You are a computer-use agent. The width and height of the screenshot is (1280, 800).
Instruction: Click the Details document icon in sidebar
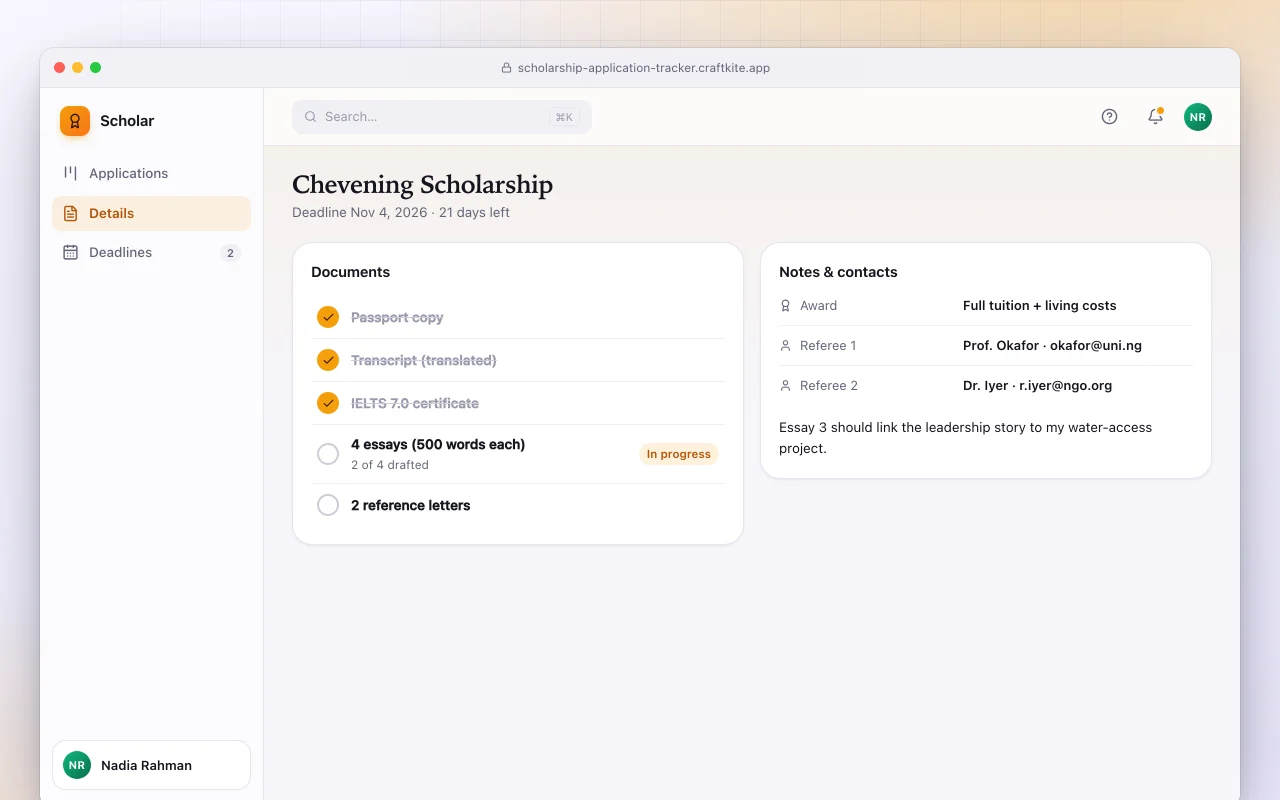coord(70,213)
